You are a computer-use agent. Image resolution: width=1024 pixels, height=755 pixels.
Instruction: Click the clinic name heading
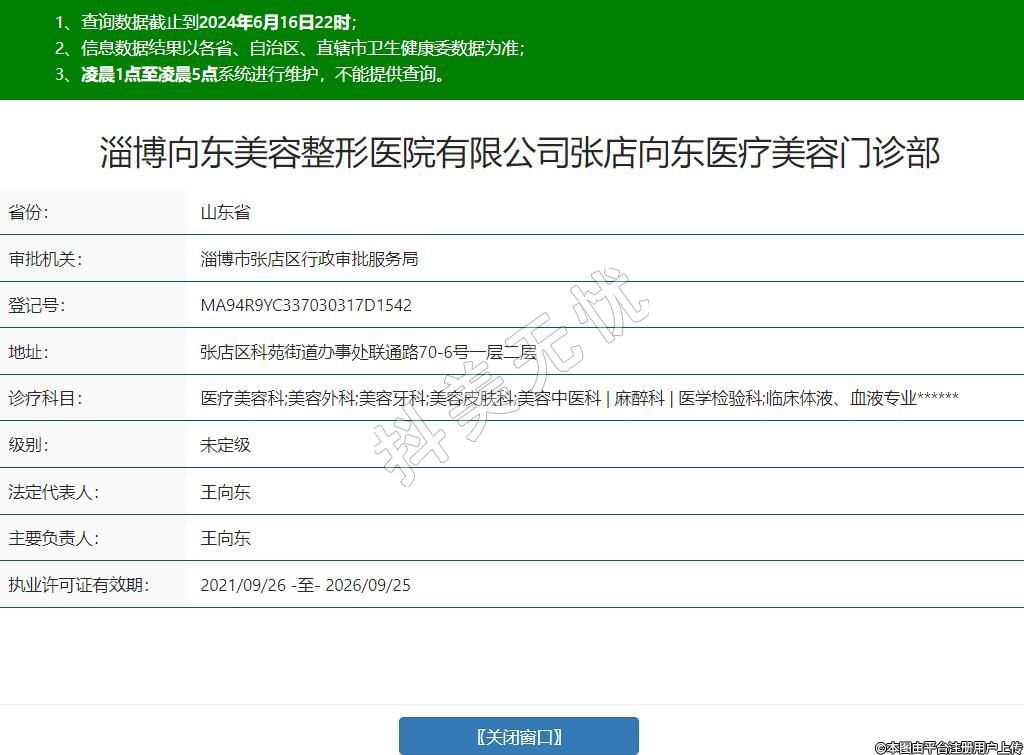519,153
